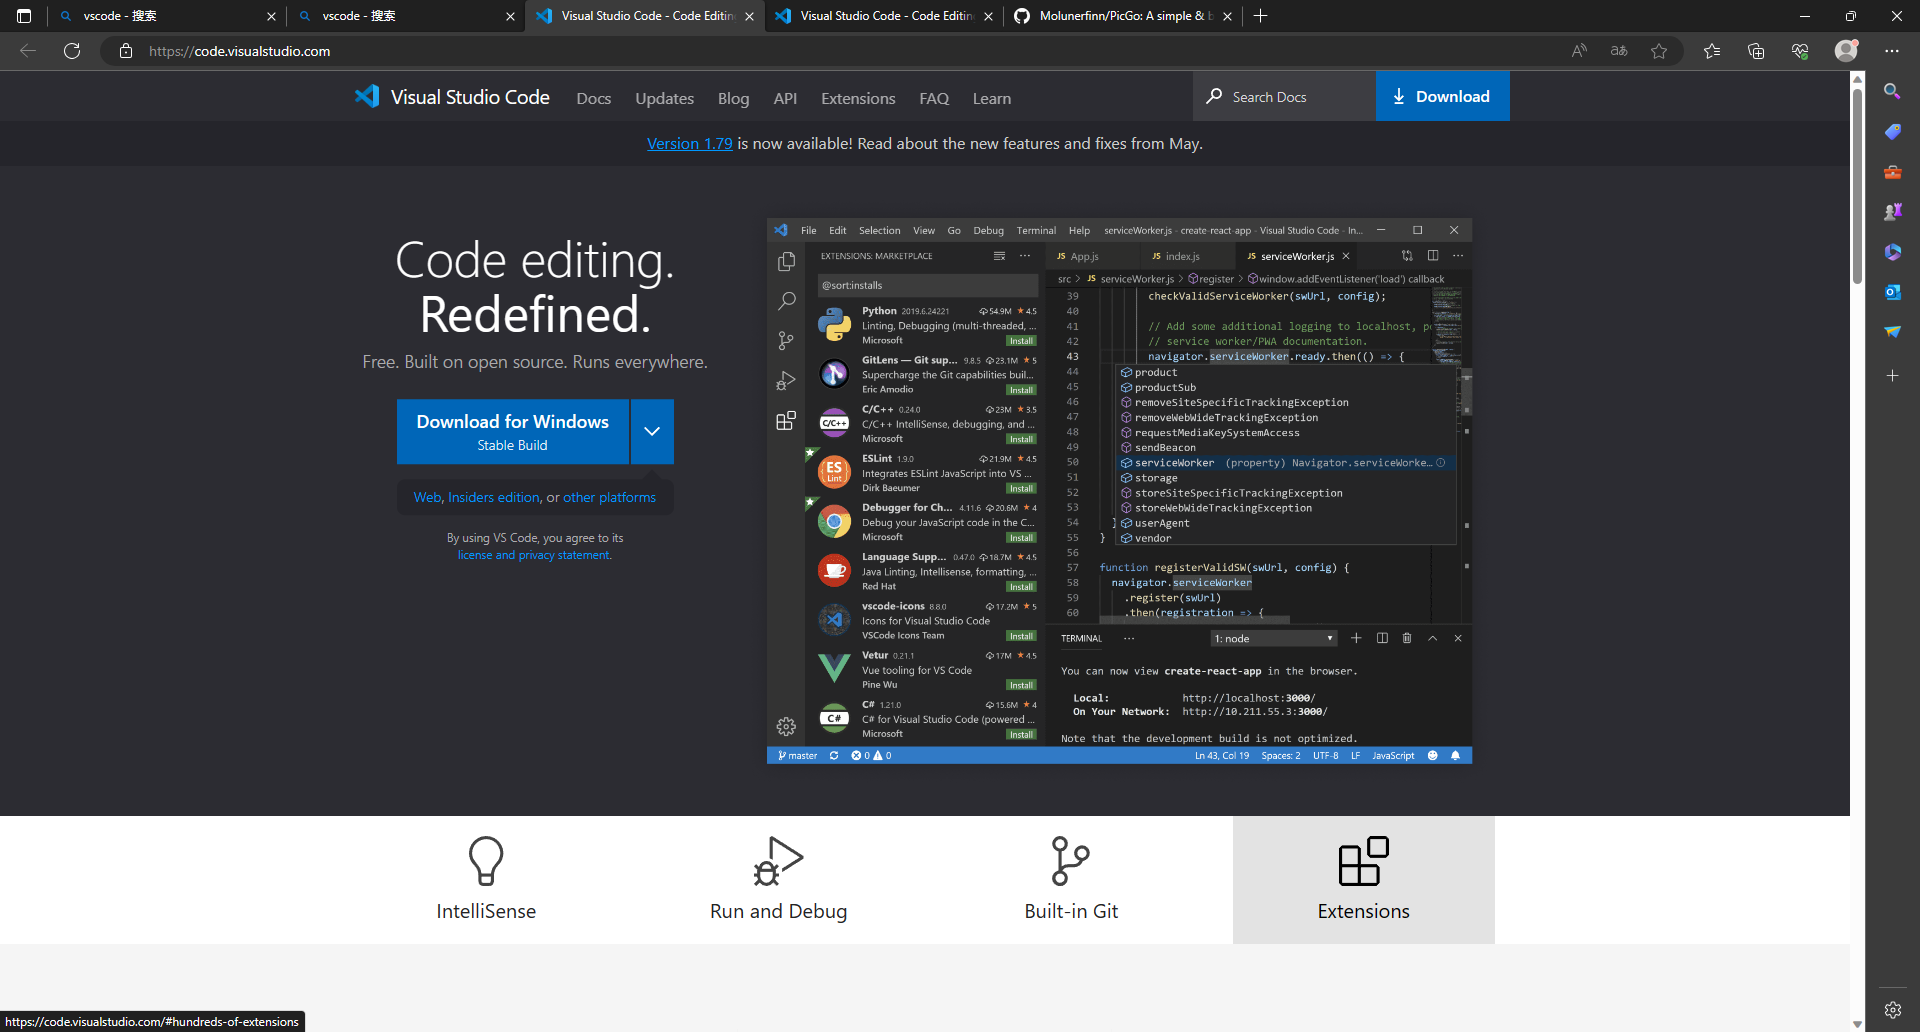This screenshot has height=1032, width=1920.
Task: Open the other platforms link
Action: point(609,497)
